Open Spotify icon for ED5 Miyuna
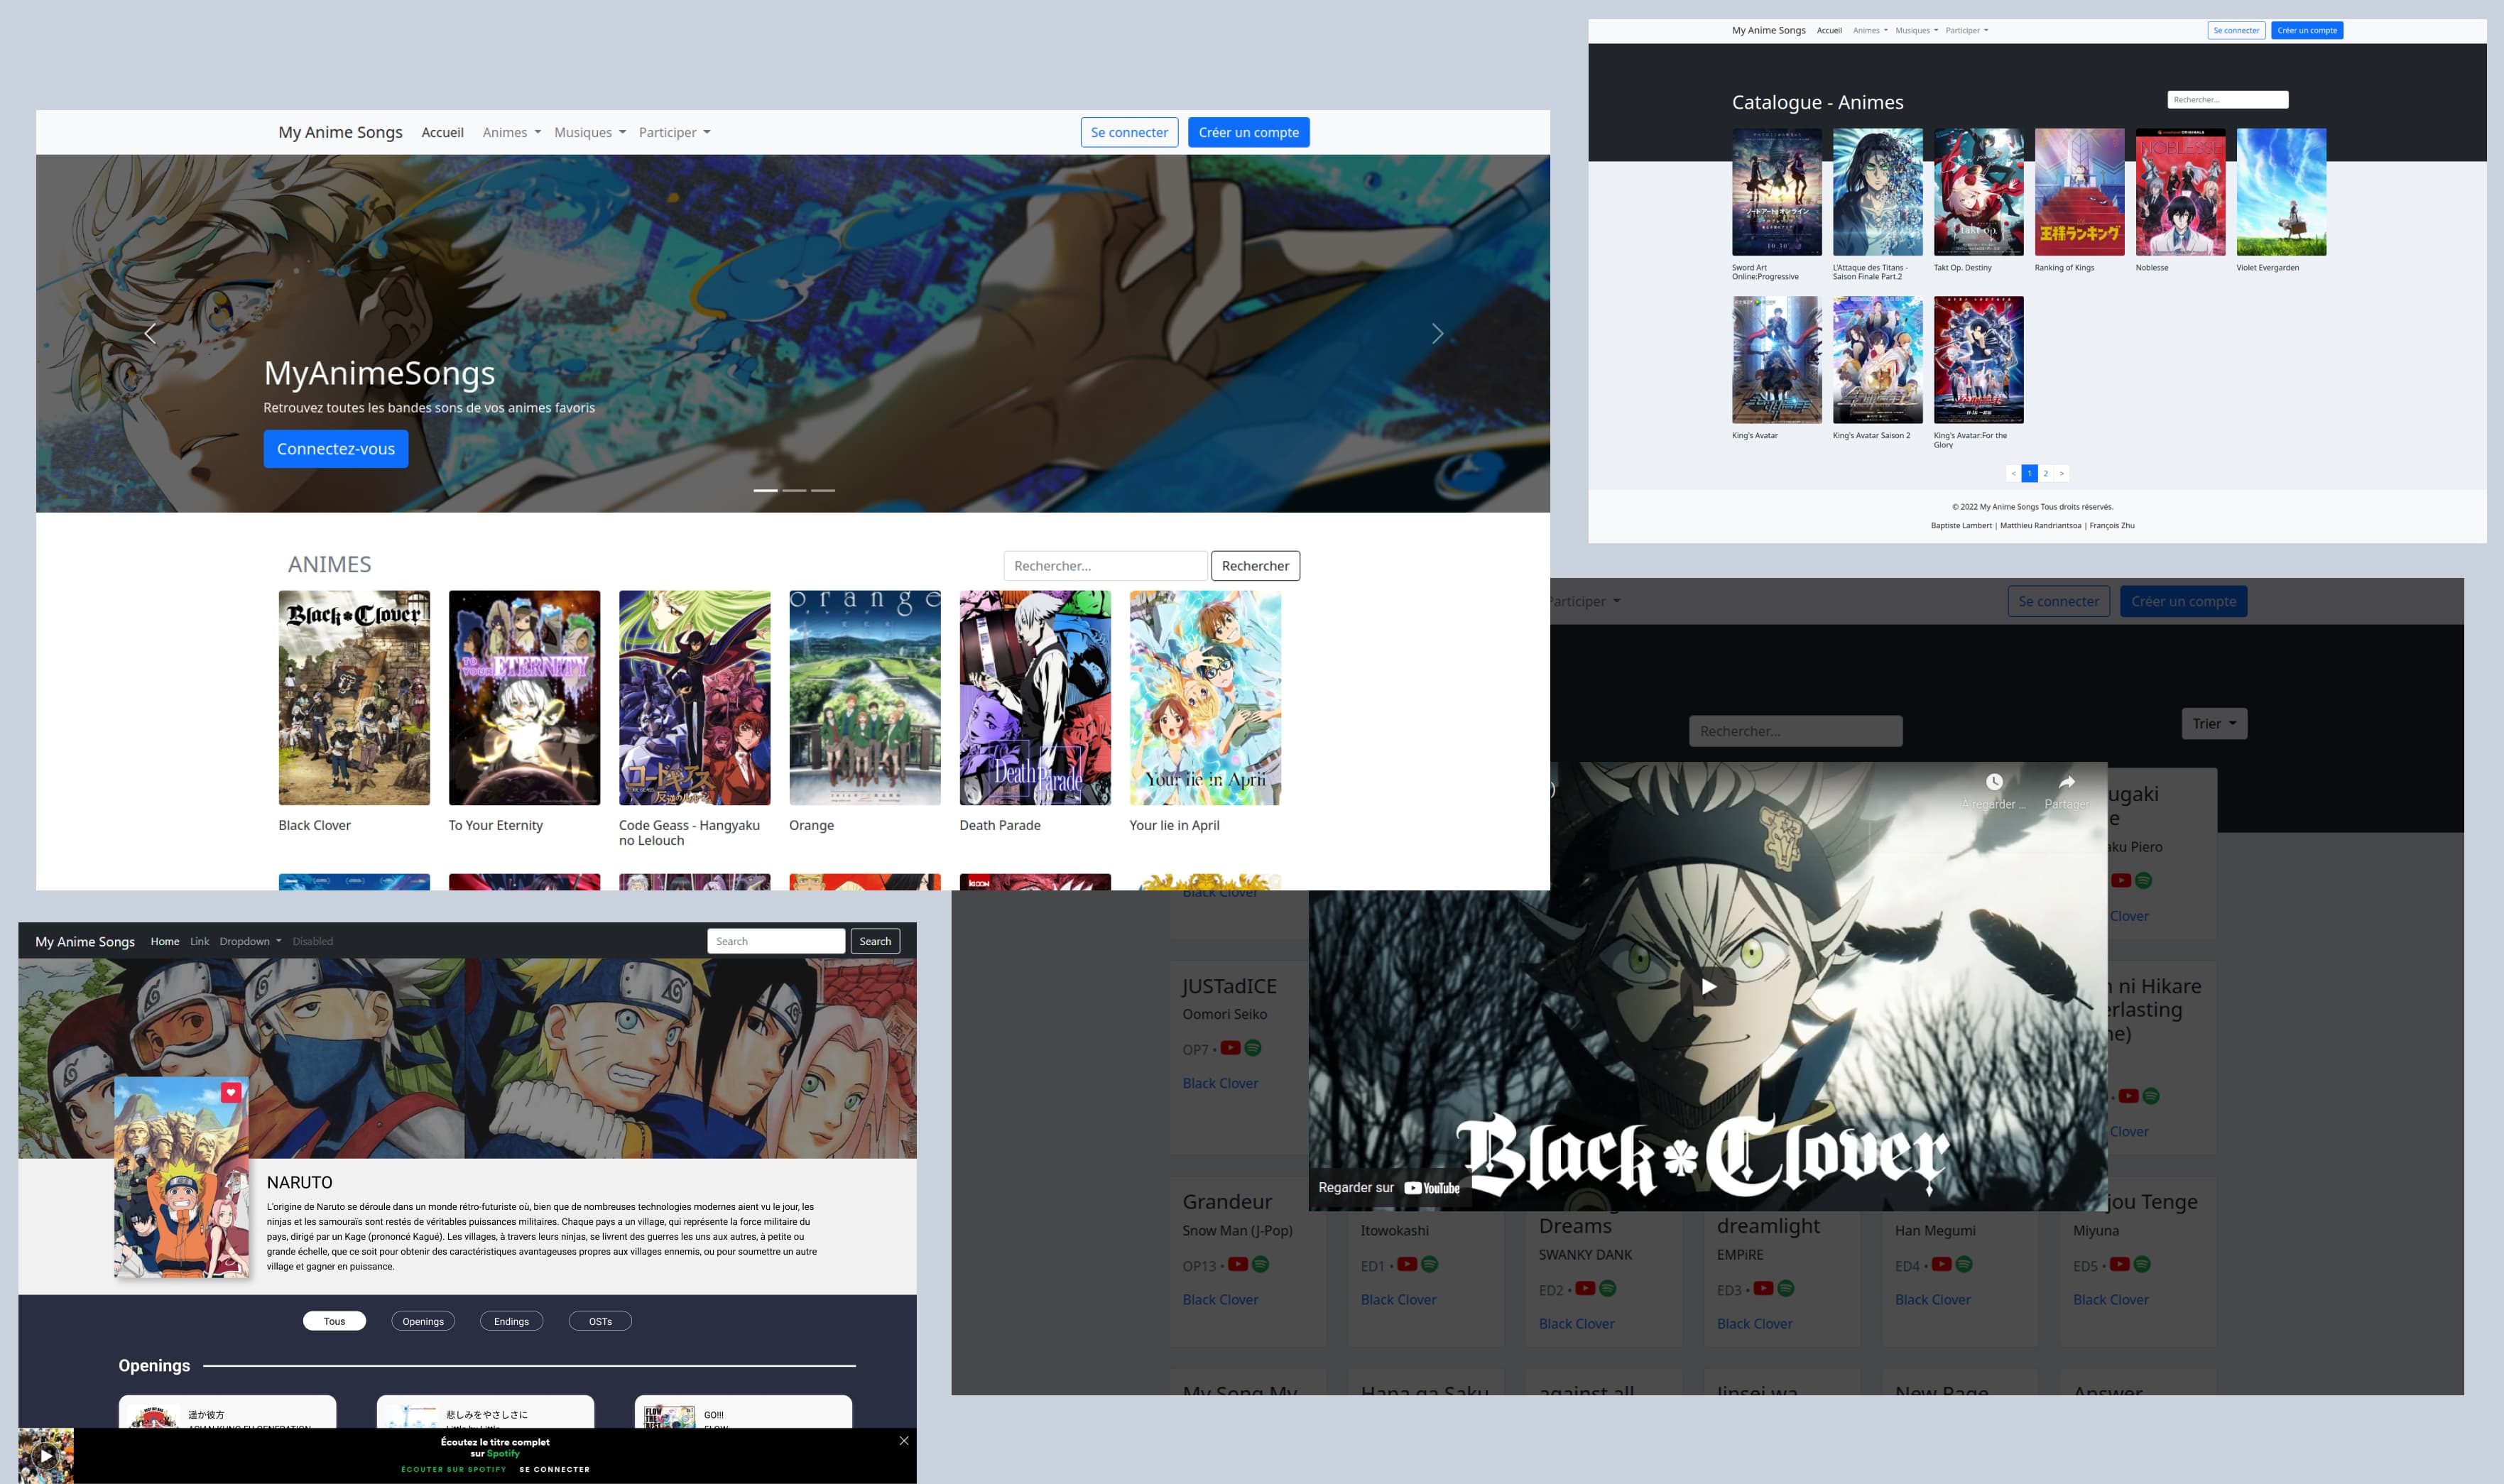Screen dimensions: 2504x1484 point(2141,1264)
